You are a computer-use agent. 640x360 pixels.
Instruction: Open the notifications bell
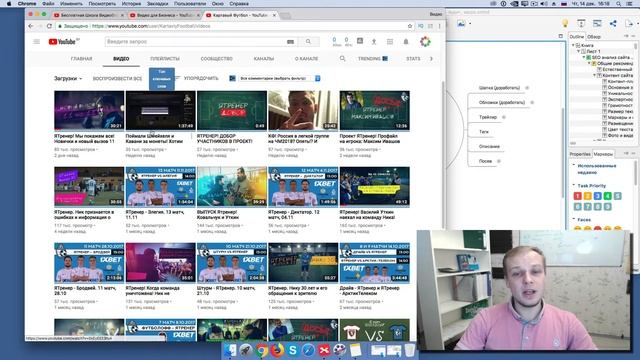click(x=406, y=42)
